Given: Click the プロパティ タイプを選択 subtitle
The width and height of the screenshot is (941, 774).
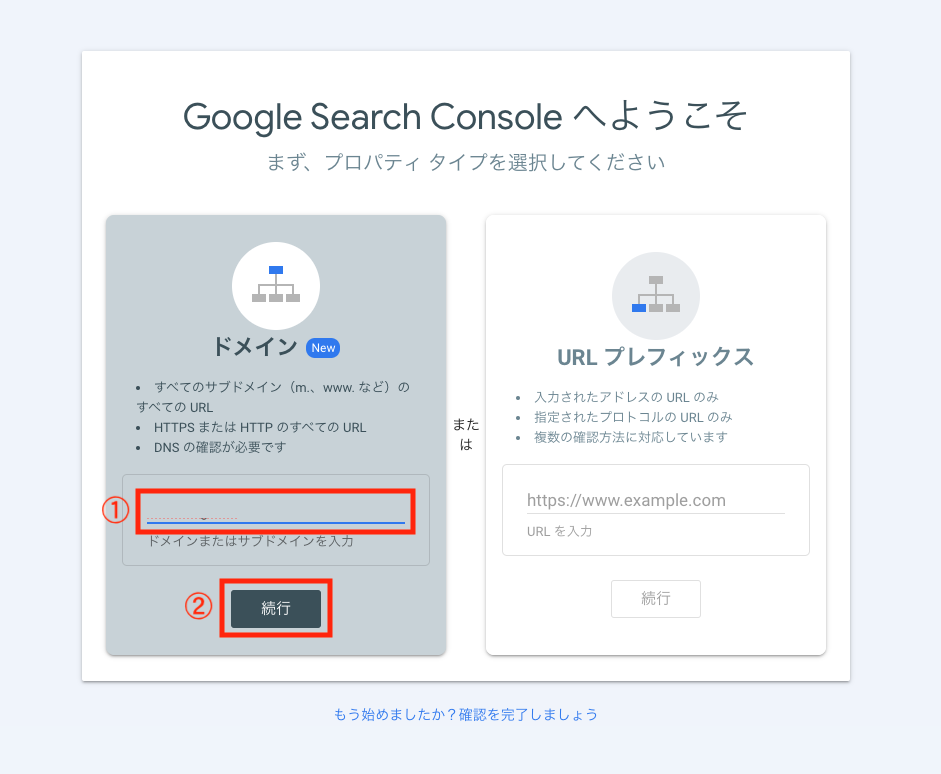Looking at the screenshot, I should pos(466,162).
